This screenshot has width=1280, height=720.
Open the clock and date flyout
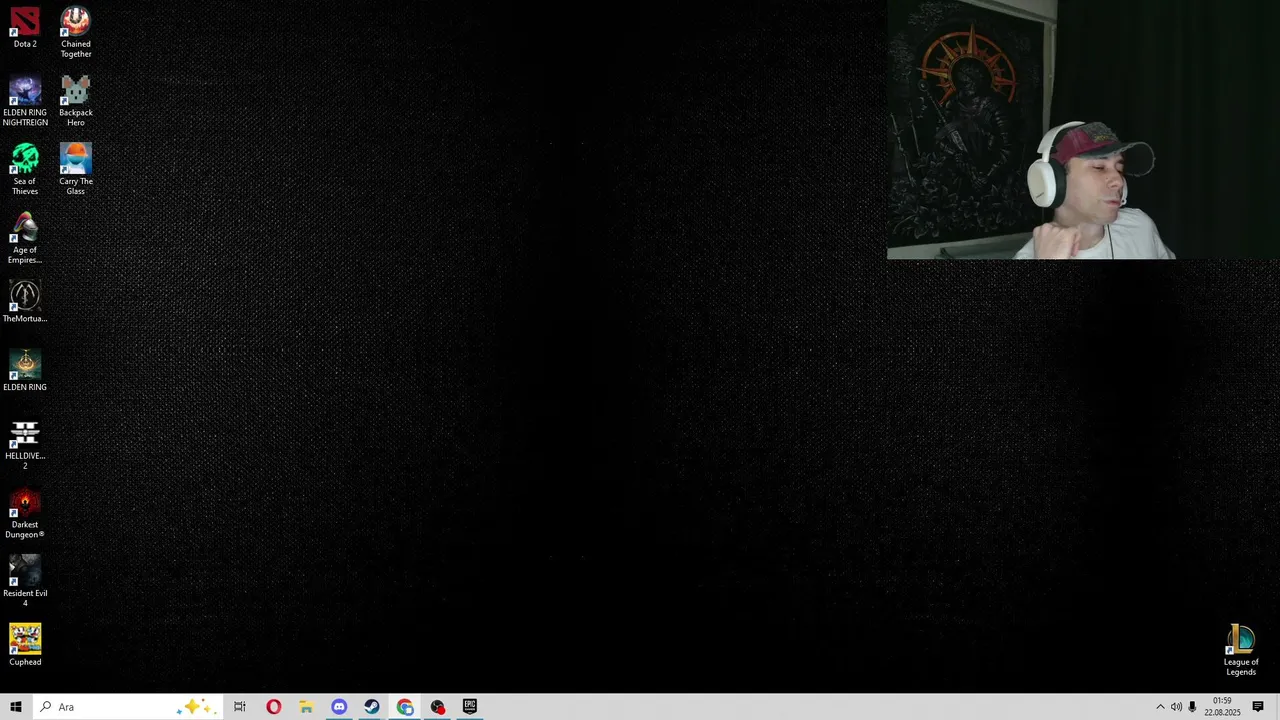[1222, 707]
